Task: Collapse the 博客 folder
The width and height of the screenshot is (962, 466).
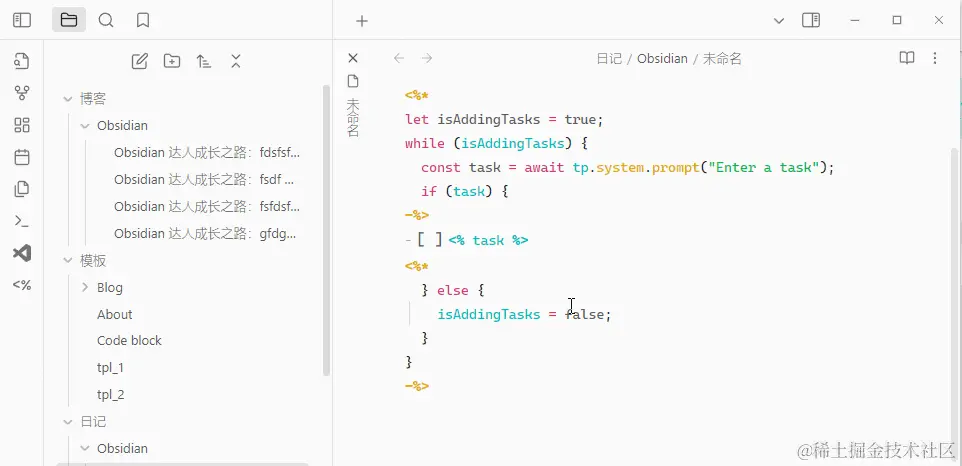Action: 67,99
